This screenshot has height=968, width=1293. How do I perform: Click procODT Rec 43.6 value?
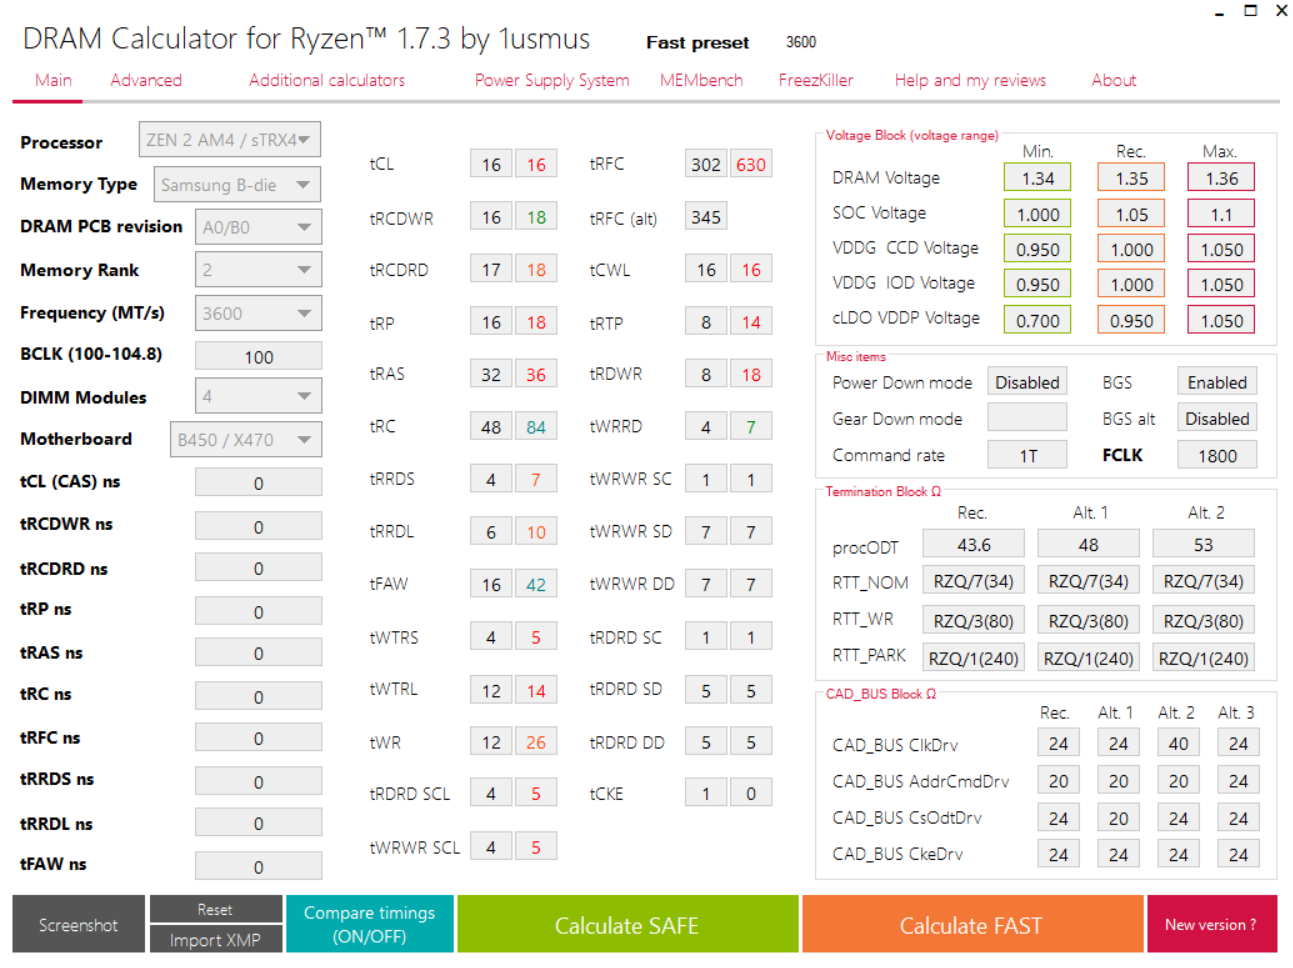point(973,544)
